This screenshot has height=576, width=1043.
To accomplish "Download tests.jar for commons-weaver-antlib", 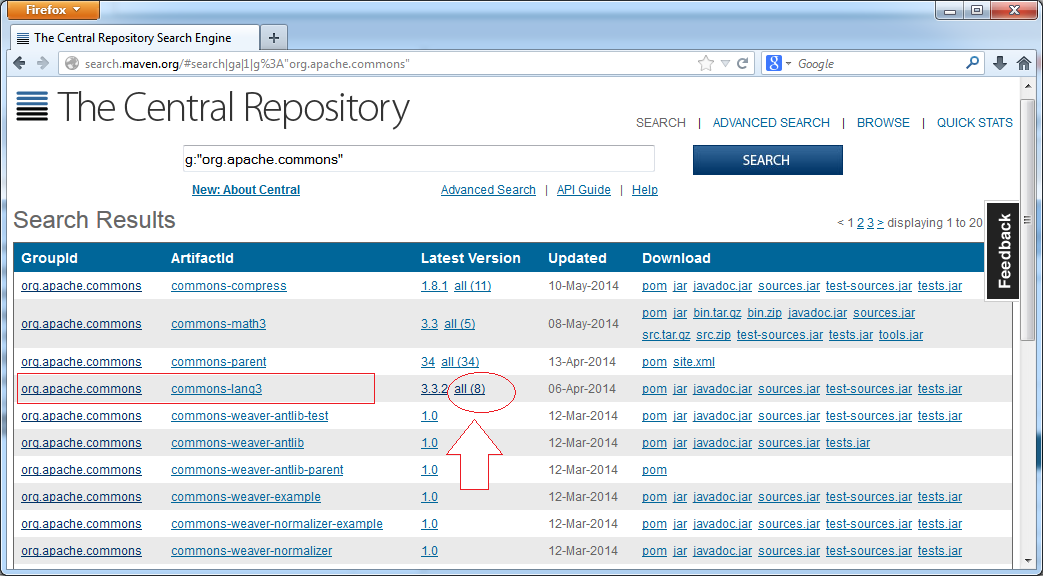I will (848, 443).
